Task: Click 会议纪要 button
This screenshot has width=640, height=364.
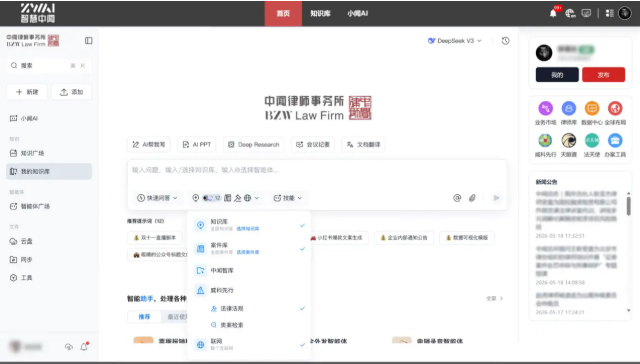Action: click(x=313, y=144)
